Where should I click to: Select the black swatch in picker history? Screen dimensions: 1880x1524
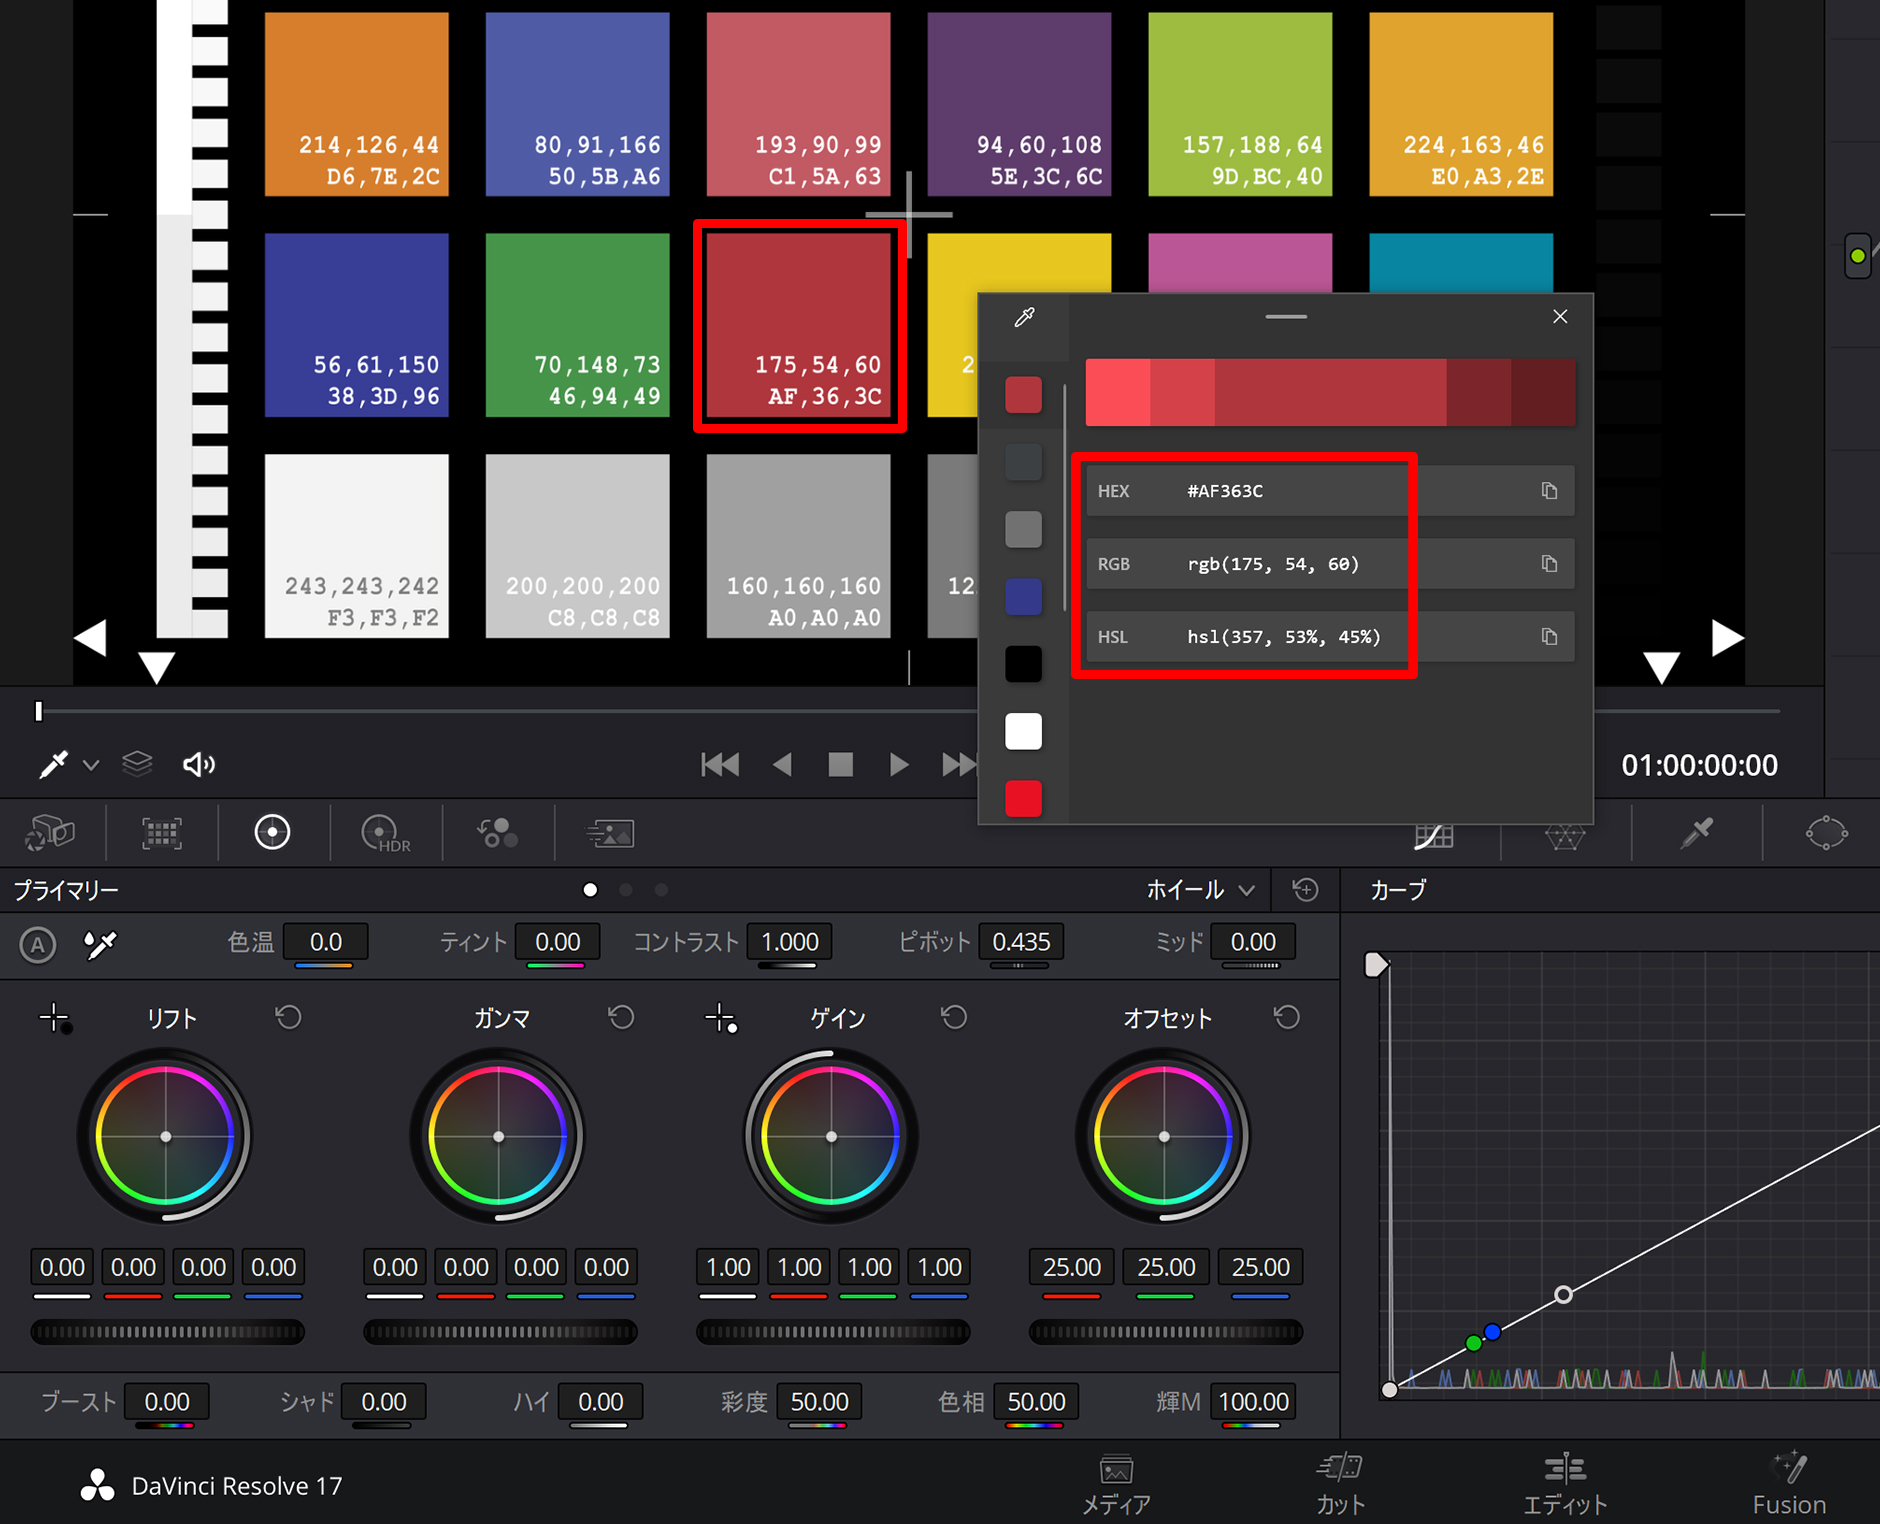point(1023,664)
